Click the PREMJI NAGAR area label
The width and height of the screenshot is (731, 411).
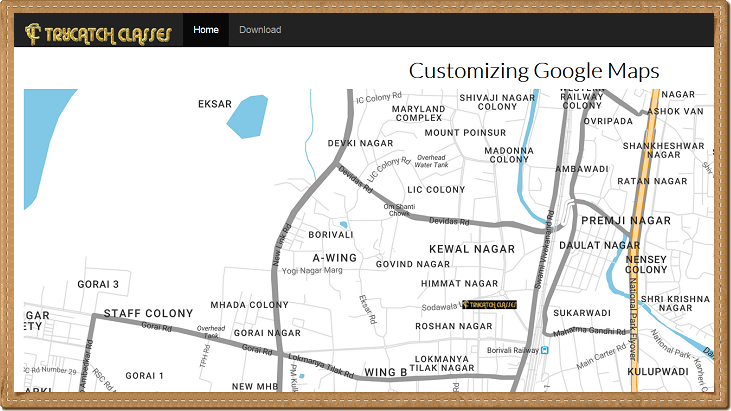tap(625, 219)
